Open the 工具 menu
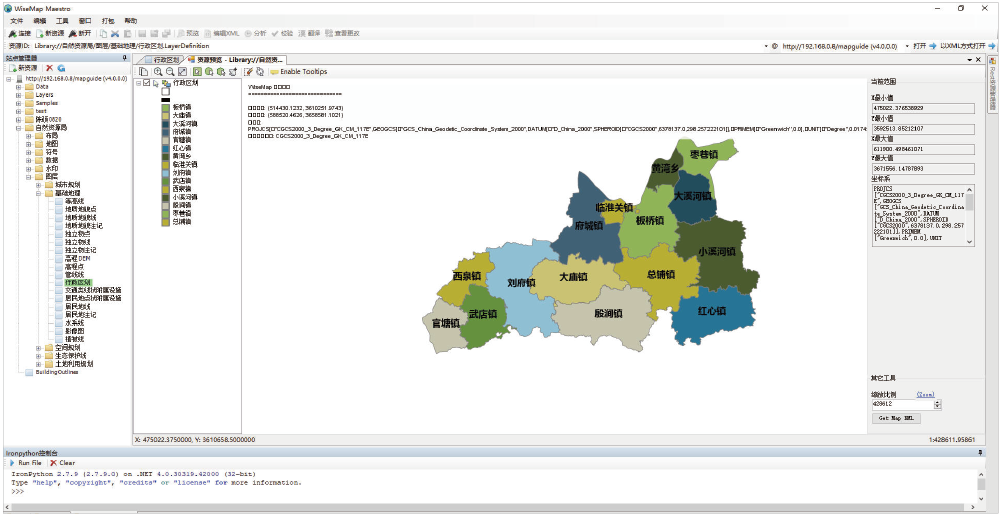The height and width of the screenshot is (517, 1002). pyautogui.click(x=62, y=20)
